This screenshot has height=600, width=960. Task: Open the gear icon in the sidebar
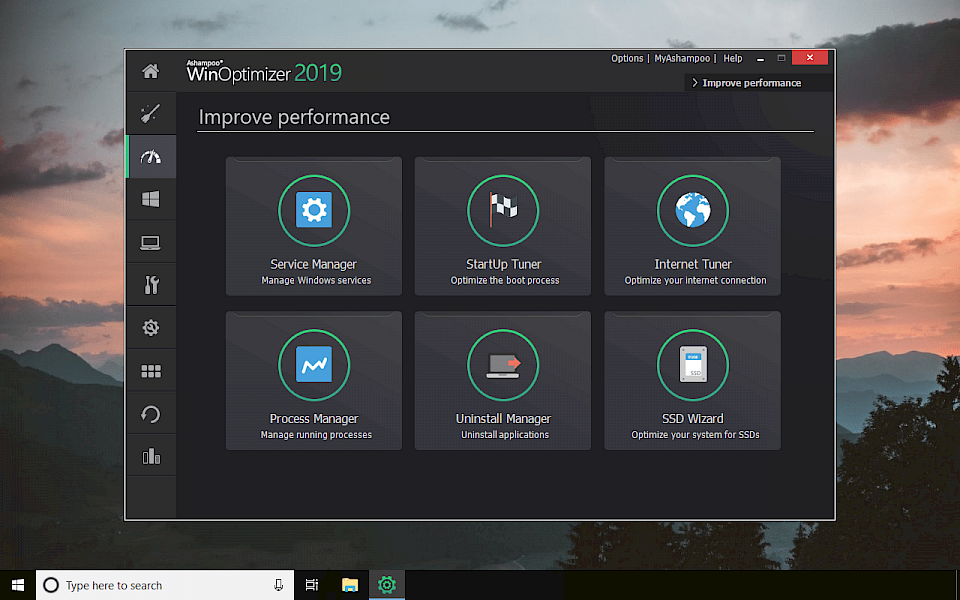coord(151,328)
